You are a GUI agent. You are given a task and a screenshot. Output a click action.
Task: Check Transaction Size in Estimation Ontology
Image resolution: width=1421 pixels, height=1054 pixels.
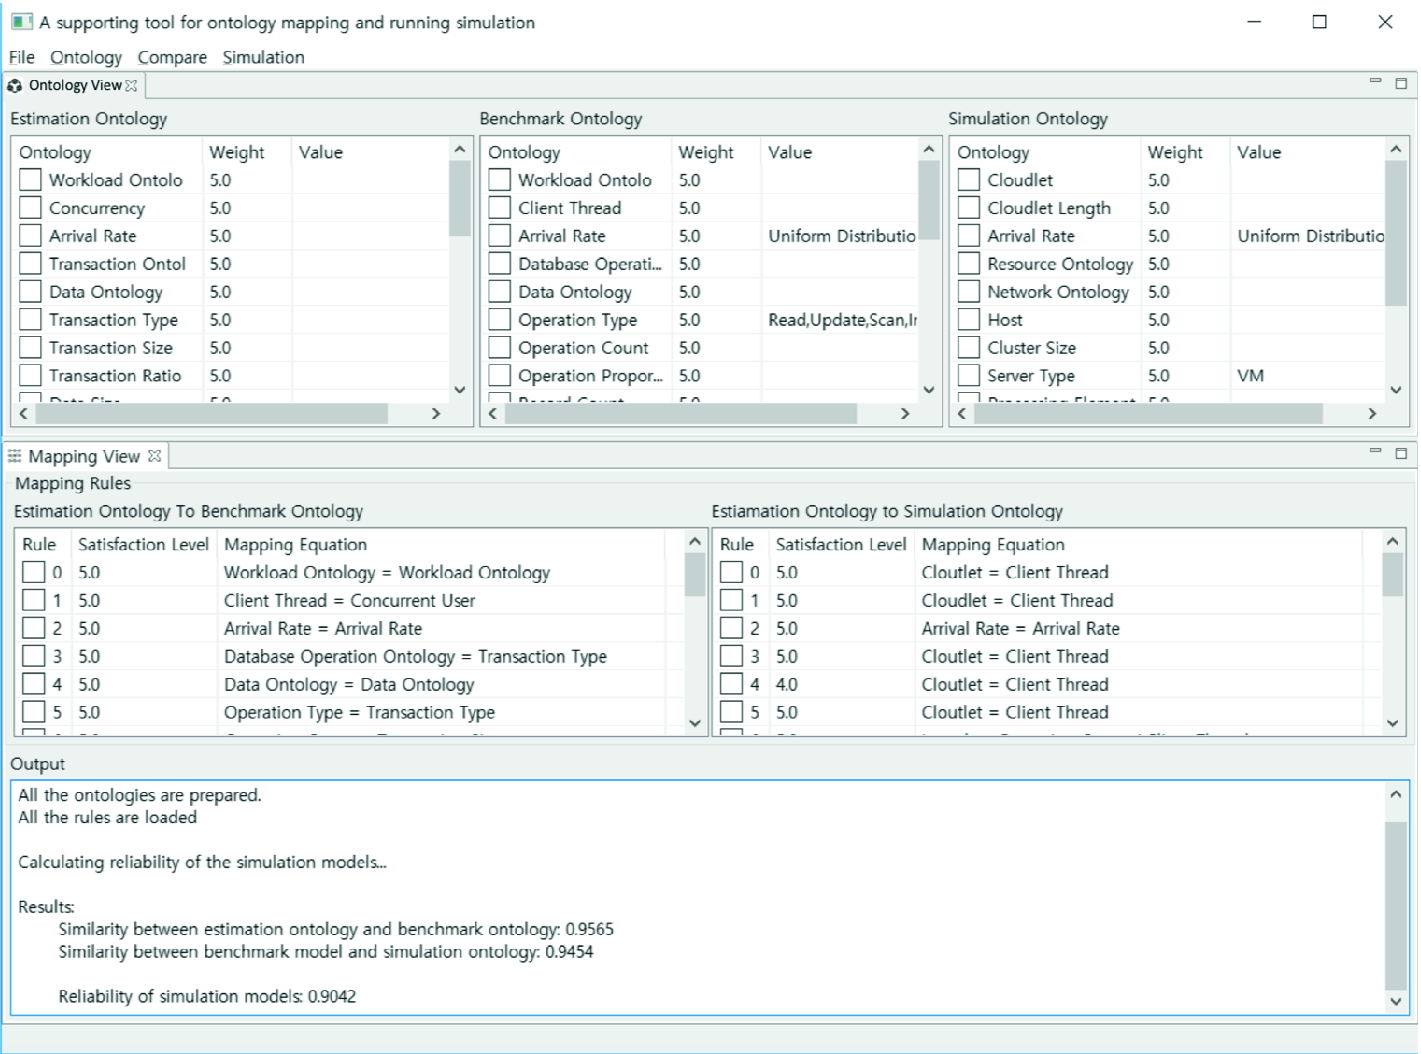31,347
